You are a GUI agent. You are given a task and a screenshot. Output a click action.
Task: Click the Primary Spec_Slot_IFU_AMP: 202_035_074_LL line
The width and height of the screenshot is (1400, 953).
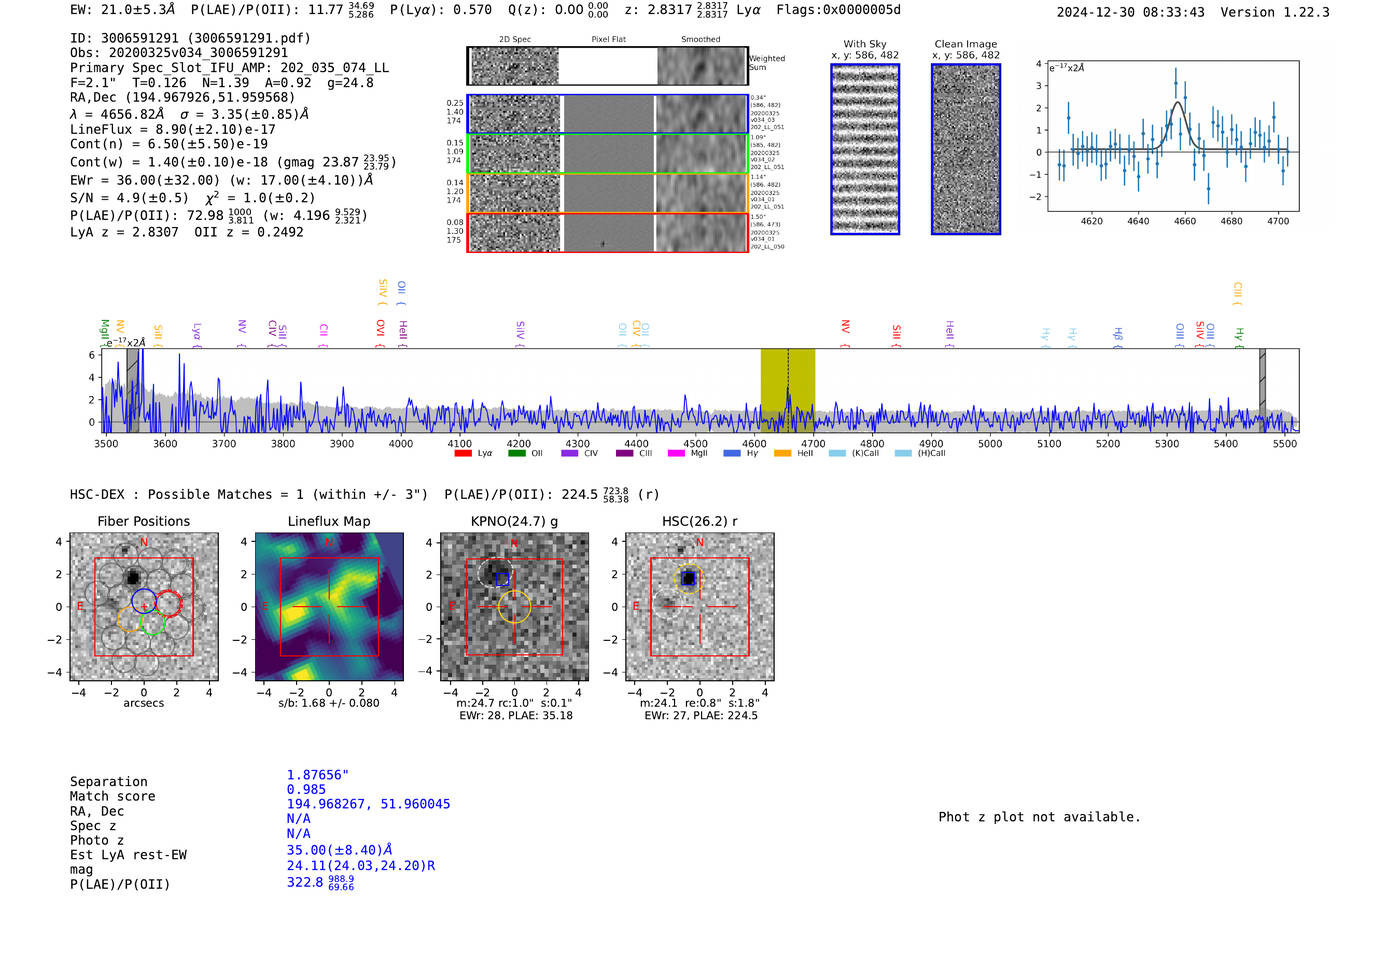point(230,68)
